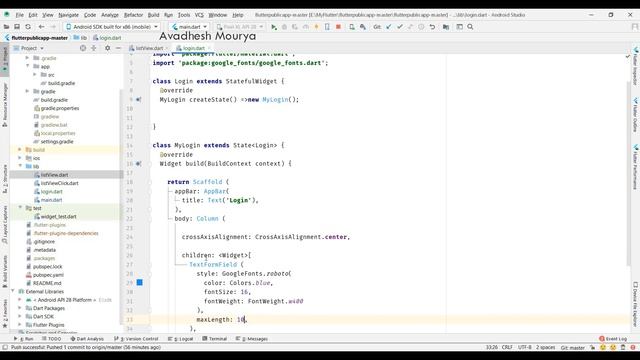
Task: Click the Git history clock icon
Action: point(421,27)
